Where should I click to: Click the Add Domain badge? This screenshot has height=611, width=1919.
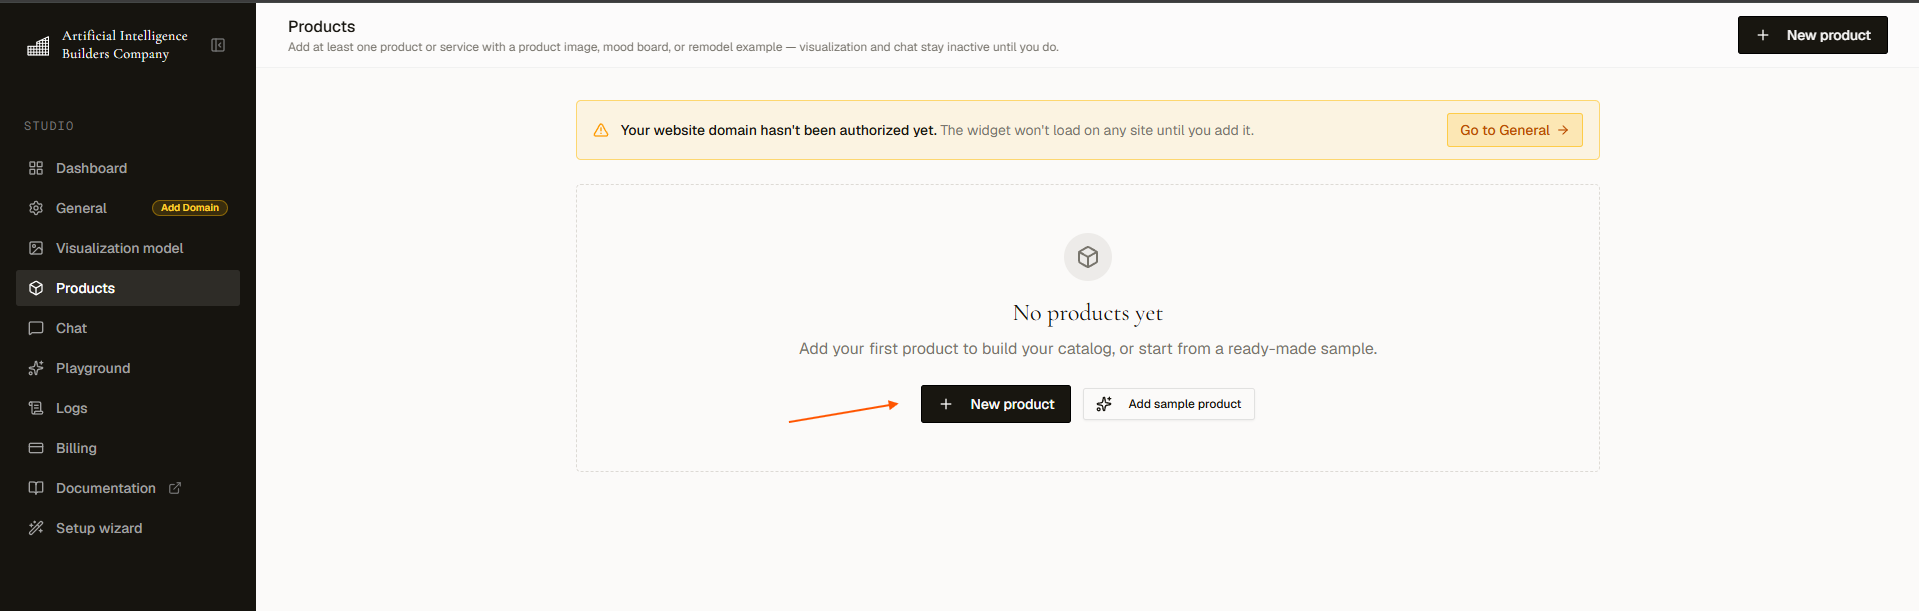point(190,208)
